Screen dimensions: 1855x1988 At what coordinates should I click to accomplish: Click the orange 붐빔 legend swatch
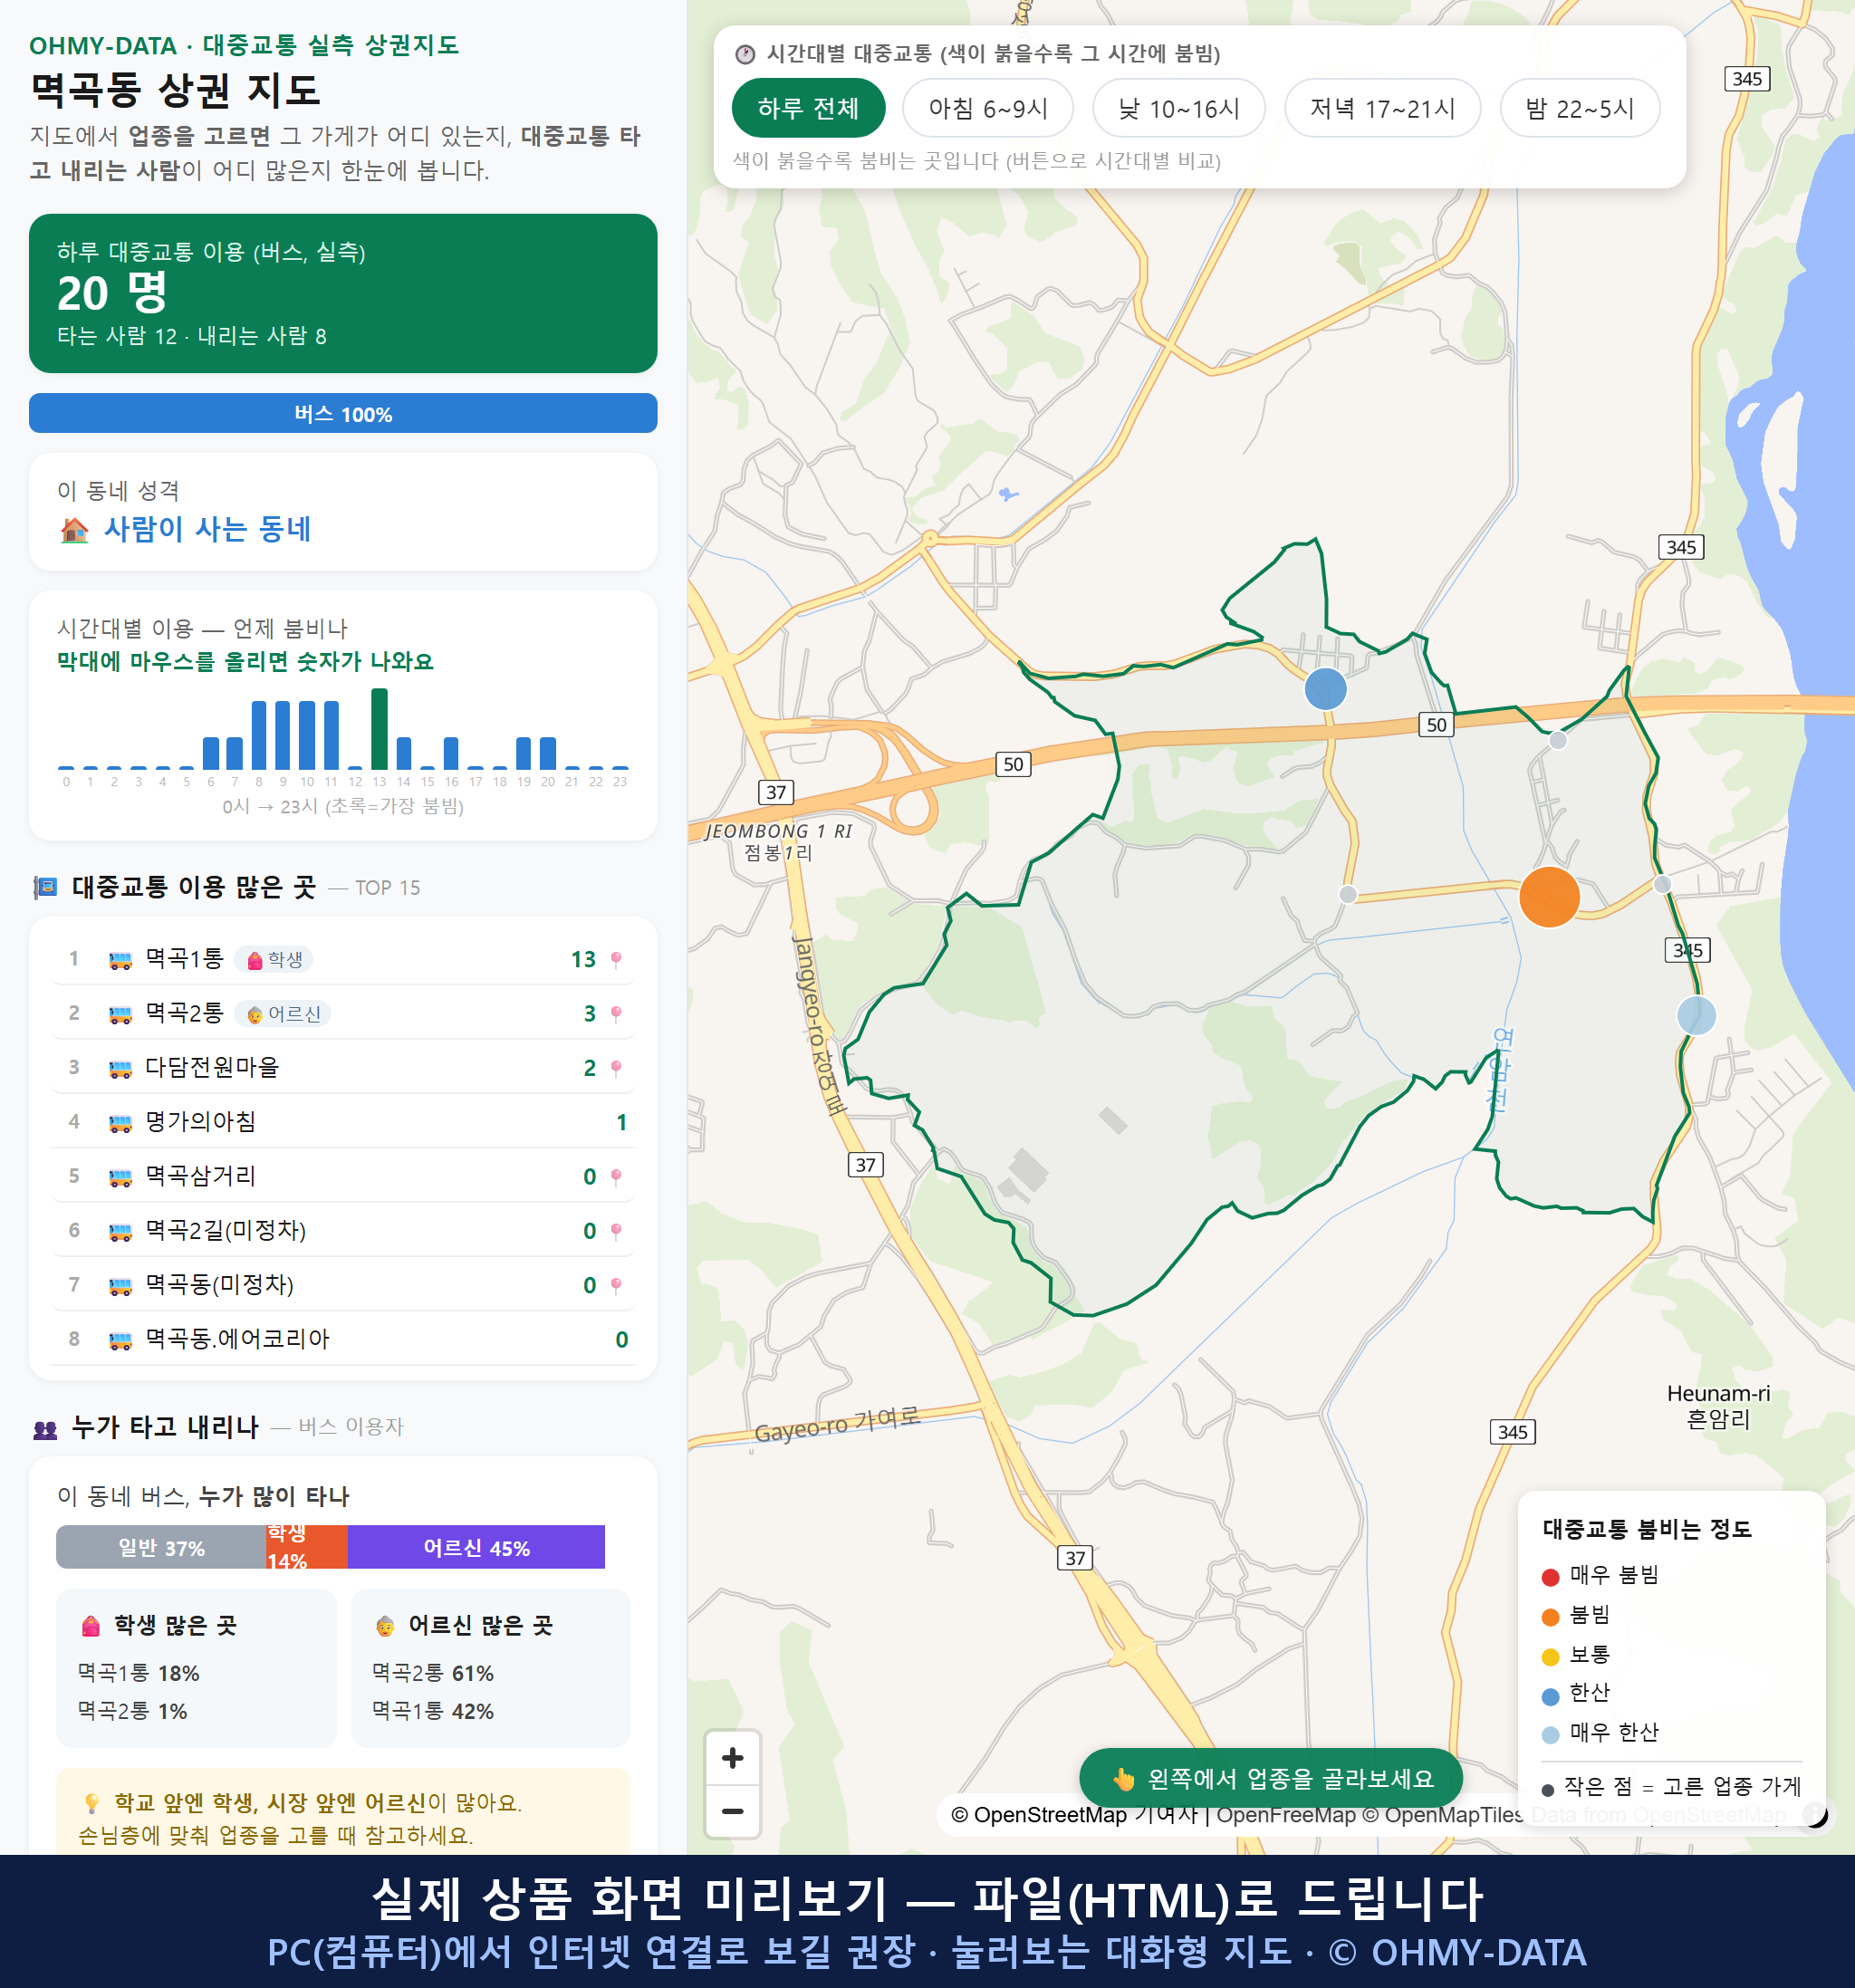pos(1551,1617)
